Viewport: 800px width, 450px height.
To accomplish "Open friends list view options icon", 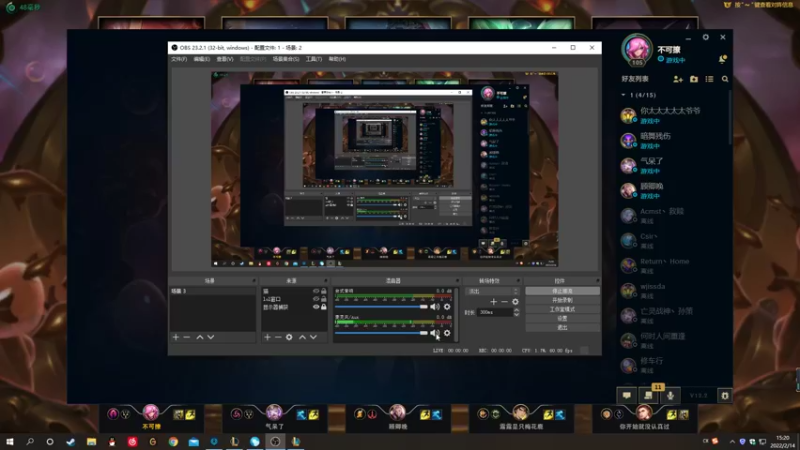I will pos(709,79).
